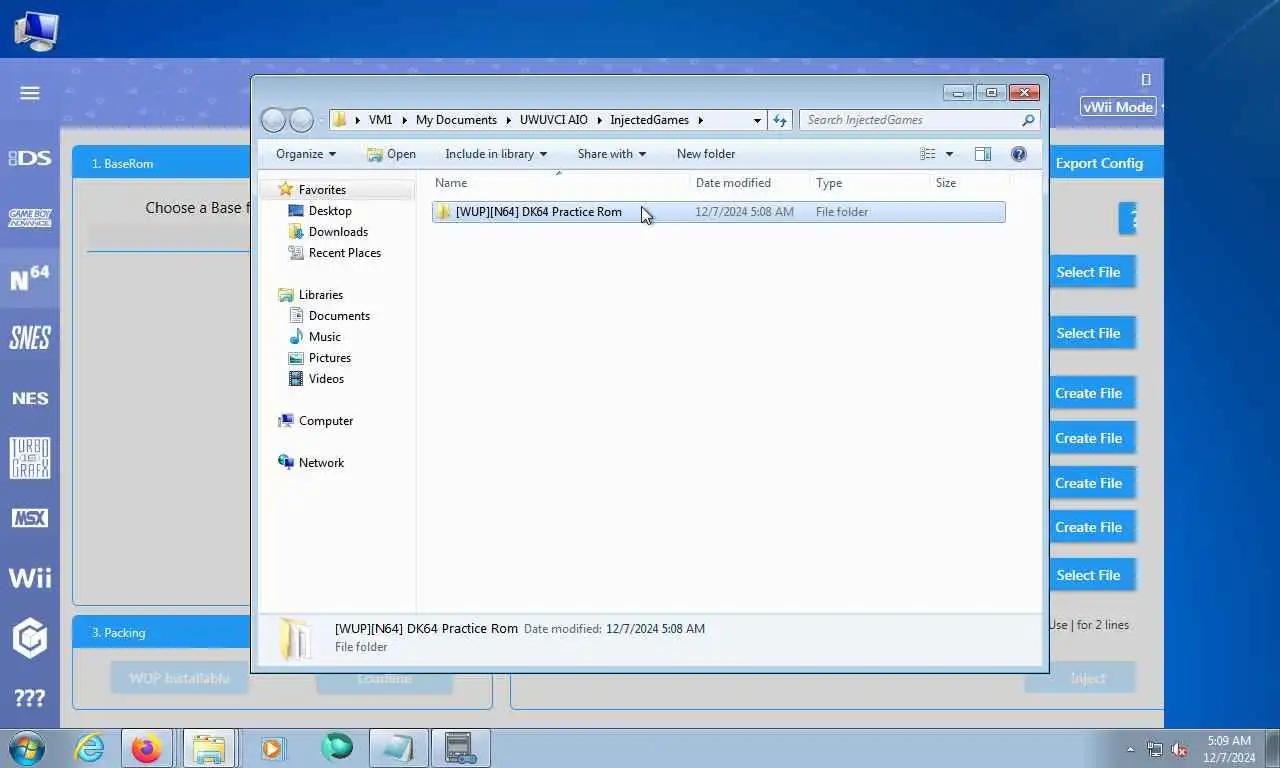The width and height of the screenshot is (1280, 768).
Task: Click InjectedGames in address path
Action: point(649,120)
